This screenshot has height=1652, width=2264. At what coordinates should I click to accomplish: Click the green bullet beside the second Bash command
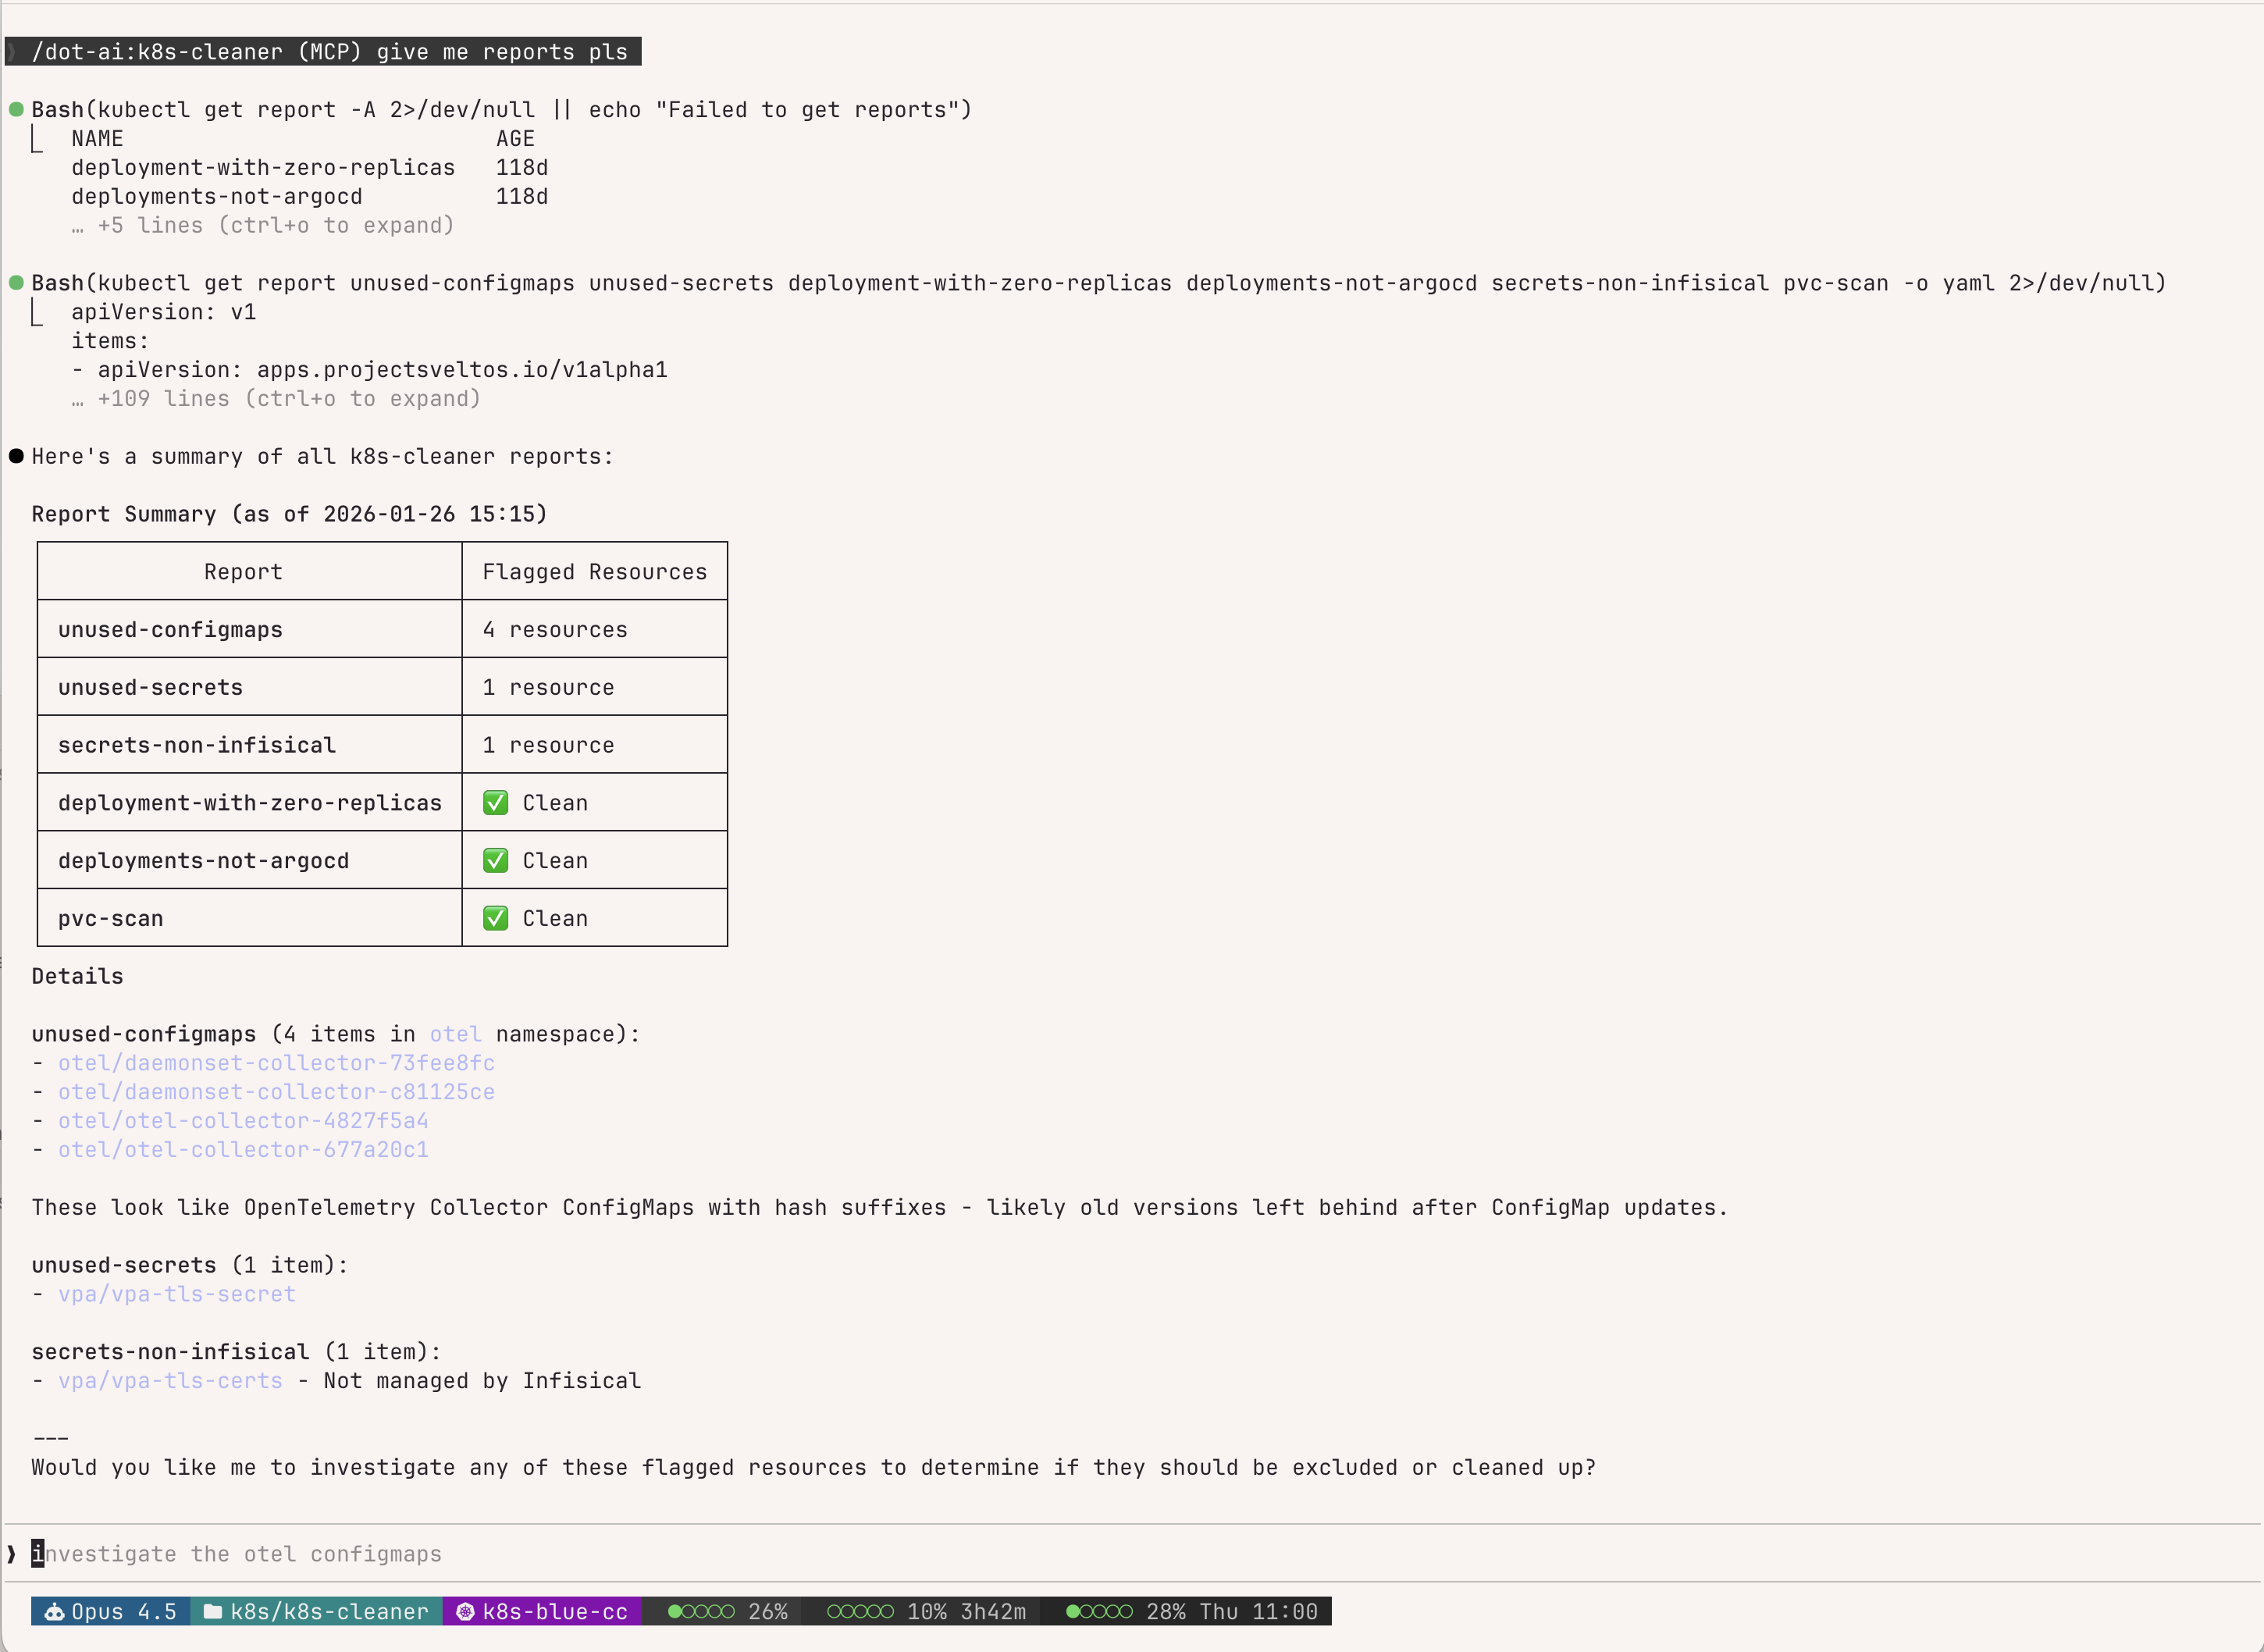(x=15, y=283)
